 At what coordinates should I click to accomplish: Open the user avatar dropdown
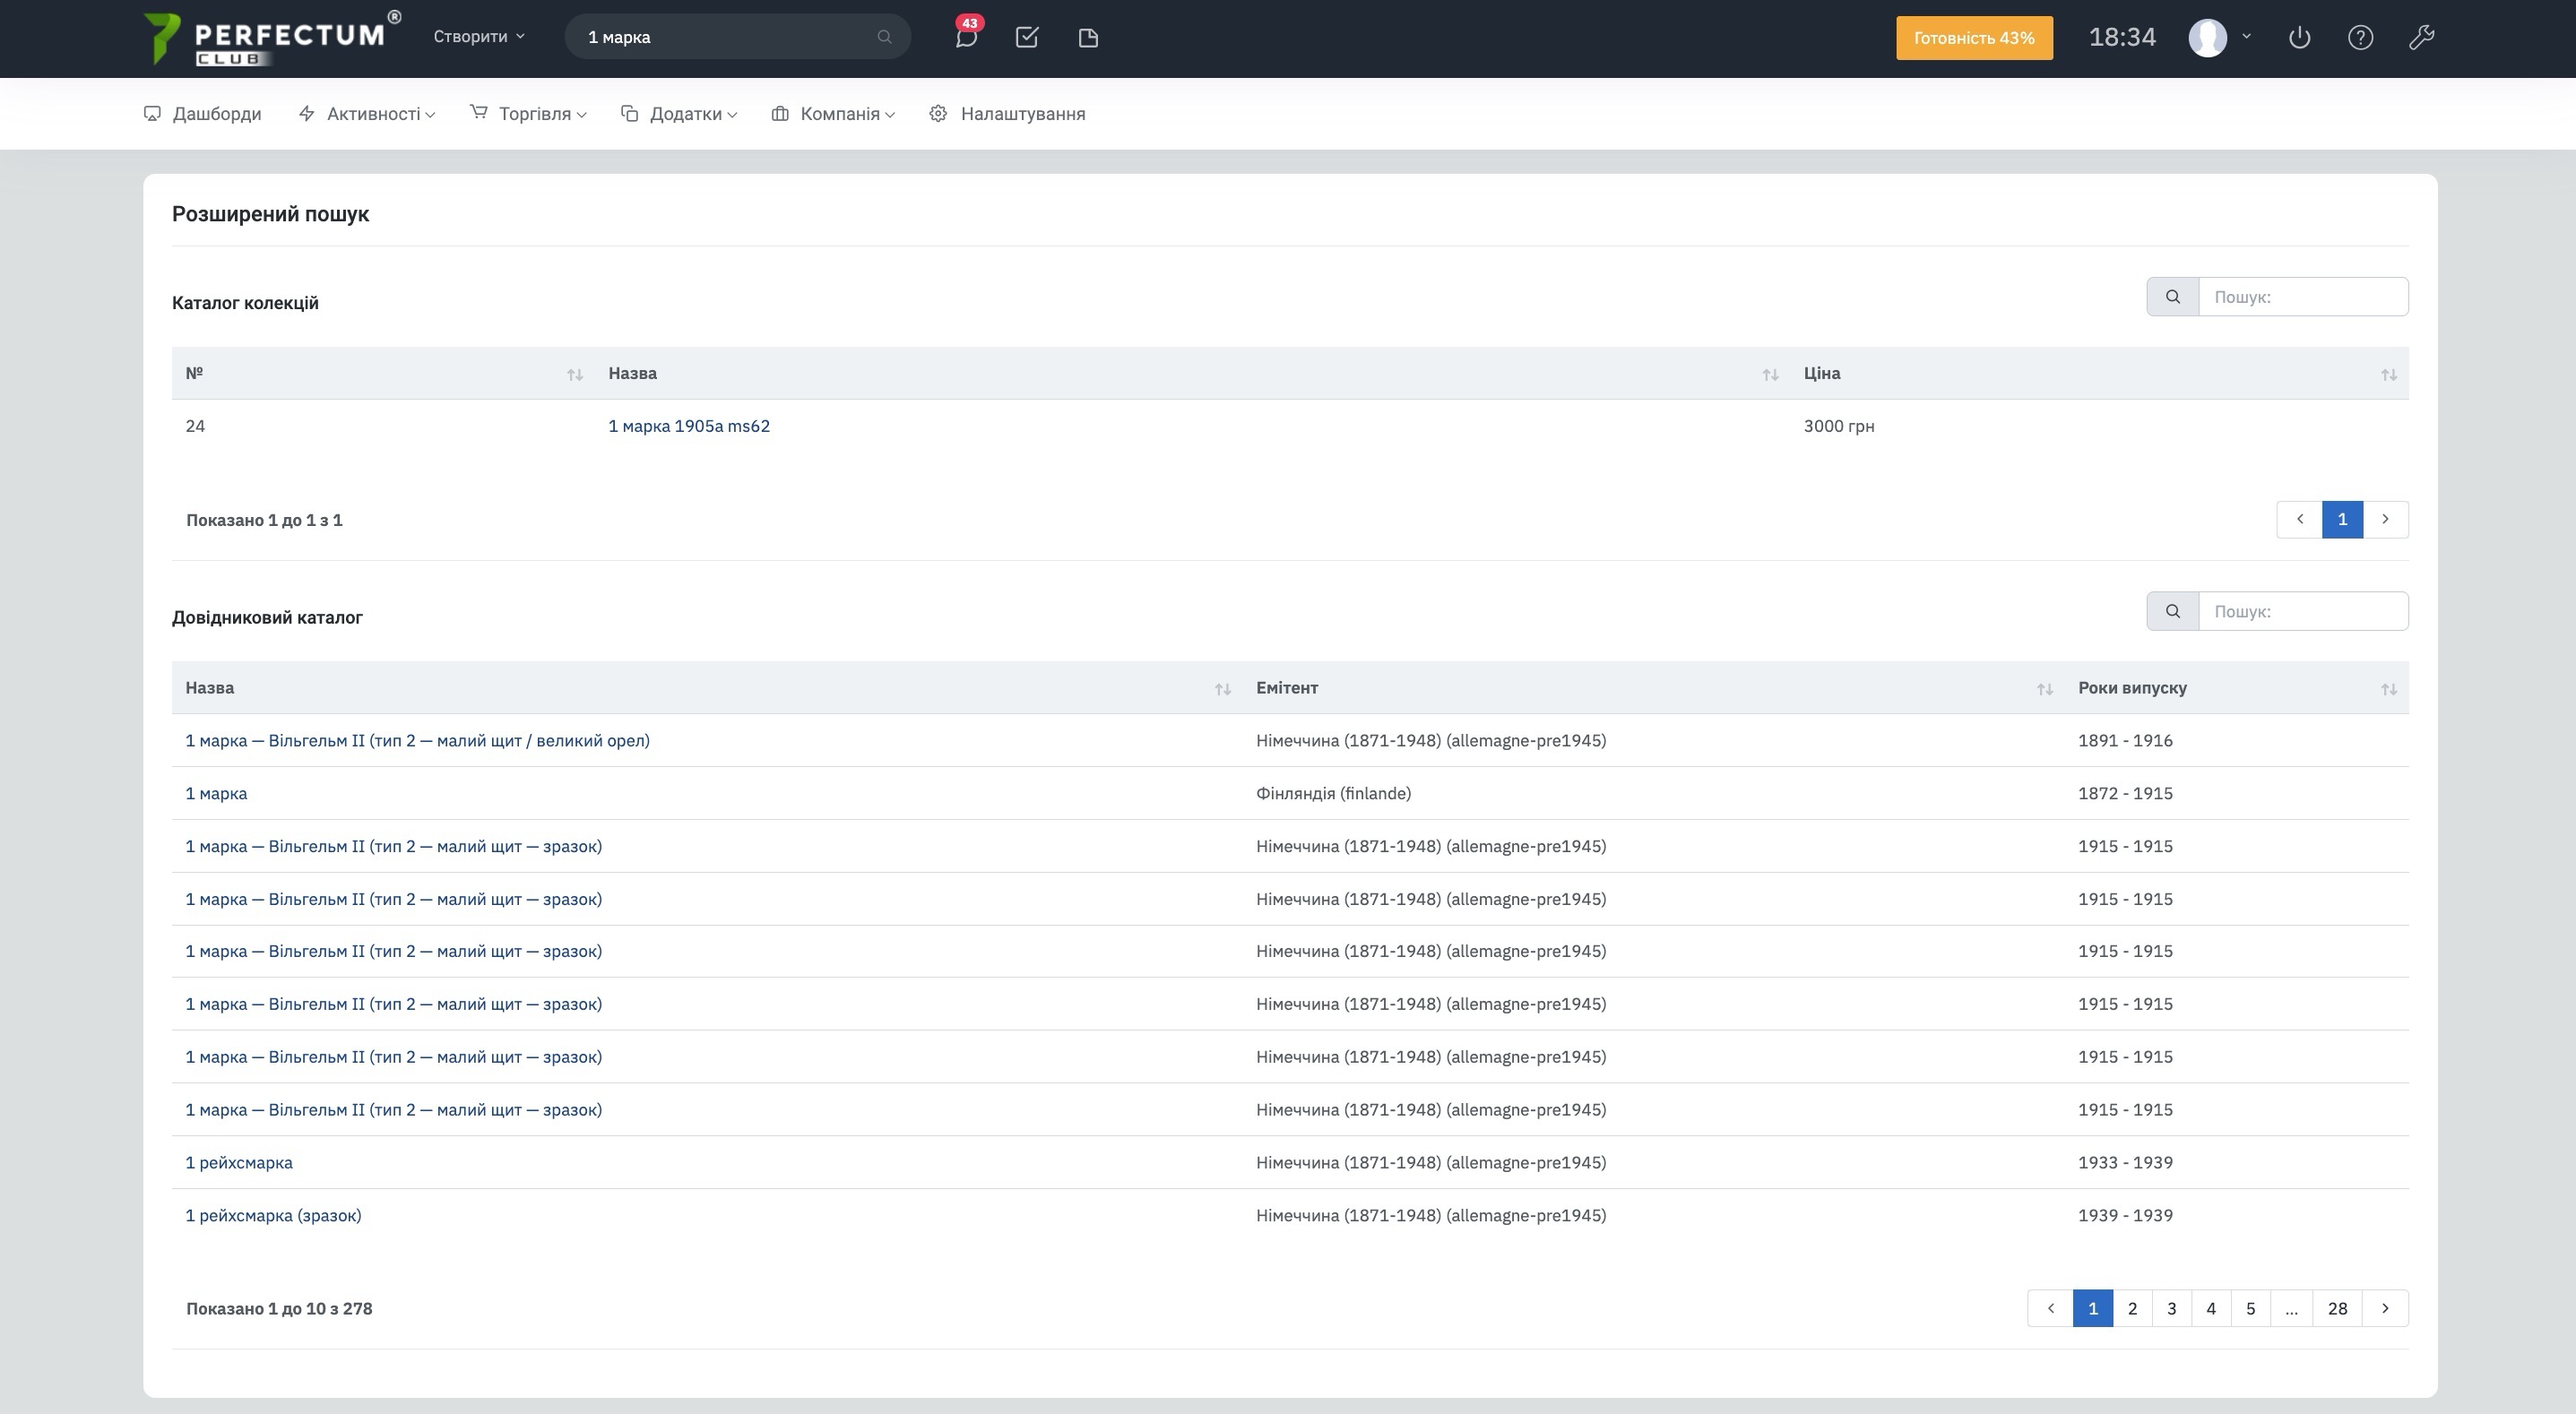coord(2219,38)
